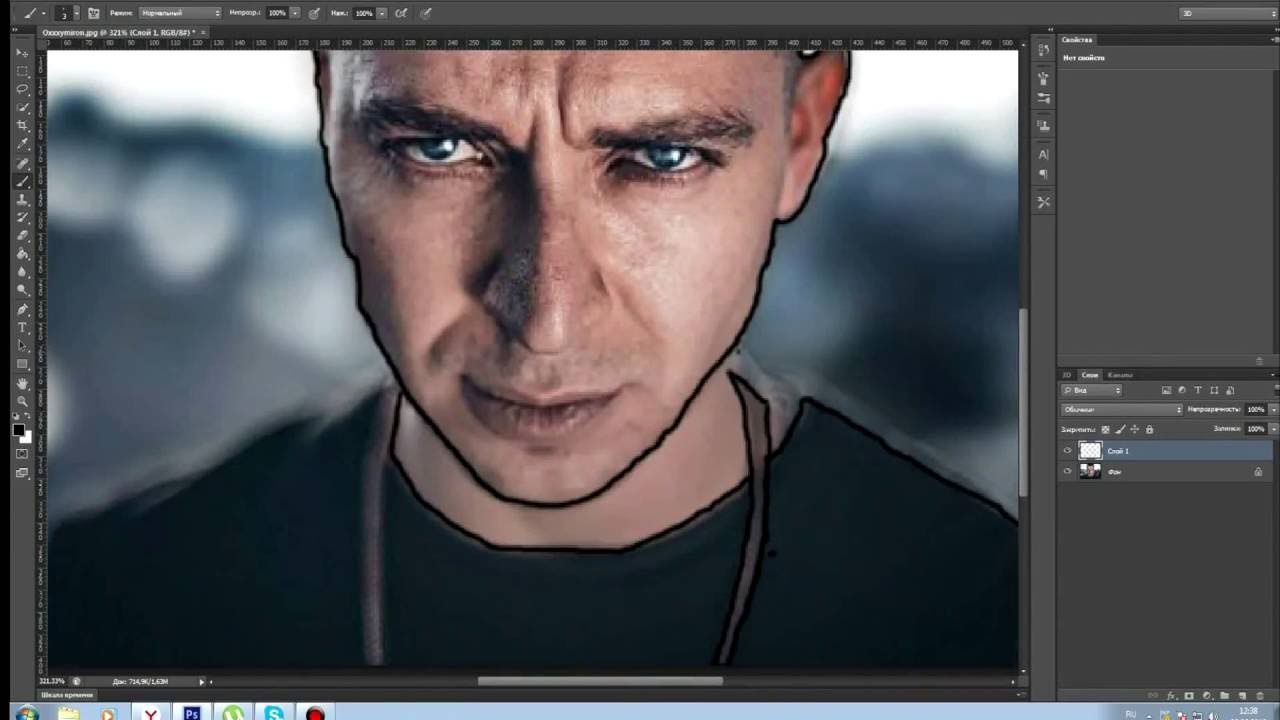The height and width of the screenshot is (720, 1280).
Task: Switch to the 3D panel tab
Action: (1067, 375)
